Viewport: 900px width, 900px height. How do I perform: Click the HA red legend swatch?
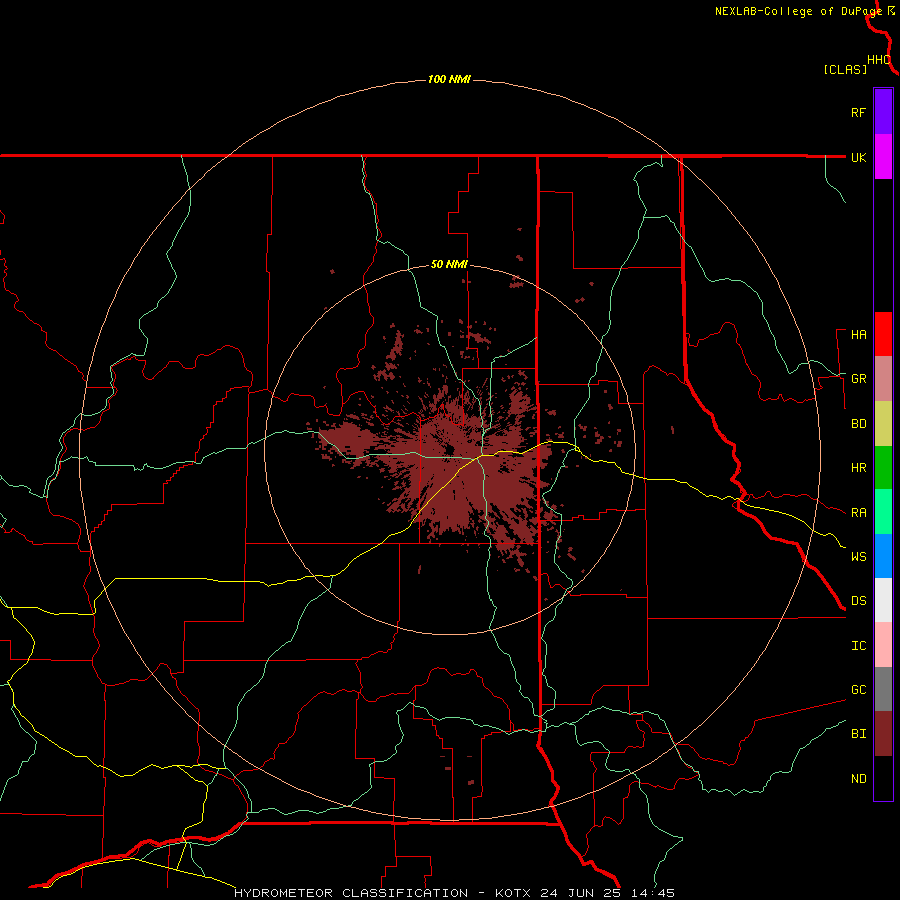(x=883, y=334)
